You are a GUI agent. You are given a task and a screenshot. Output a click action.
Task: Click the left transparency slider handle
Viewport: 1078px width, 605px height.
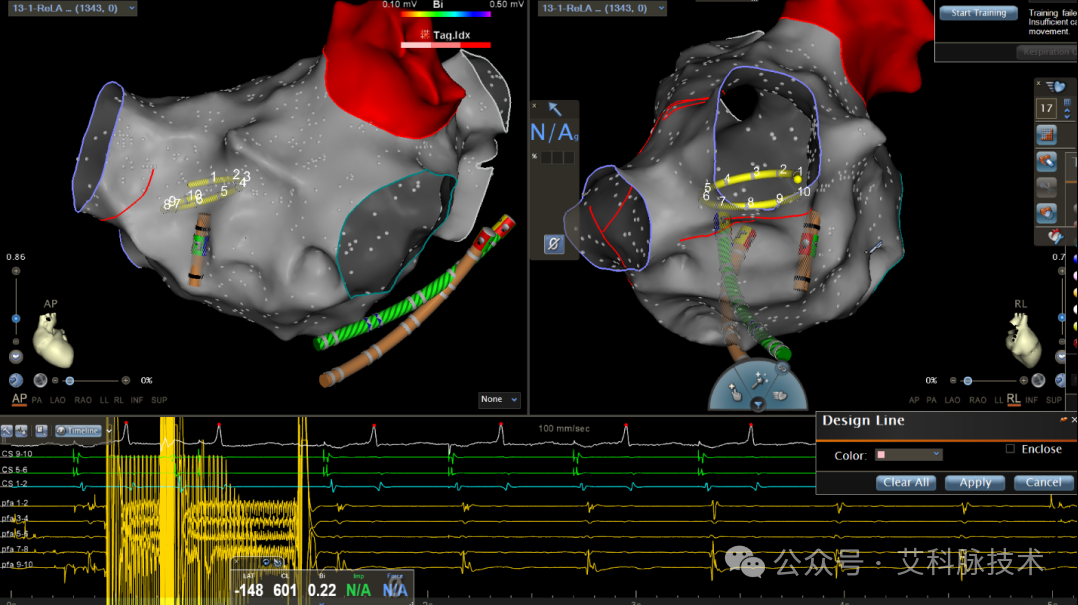click(x=69, y=380)
